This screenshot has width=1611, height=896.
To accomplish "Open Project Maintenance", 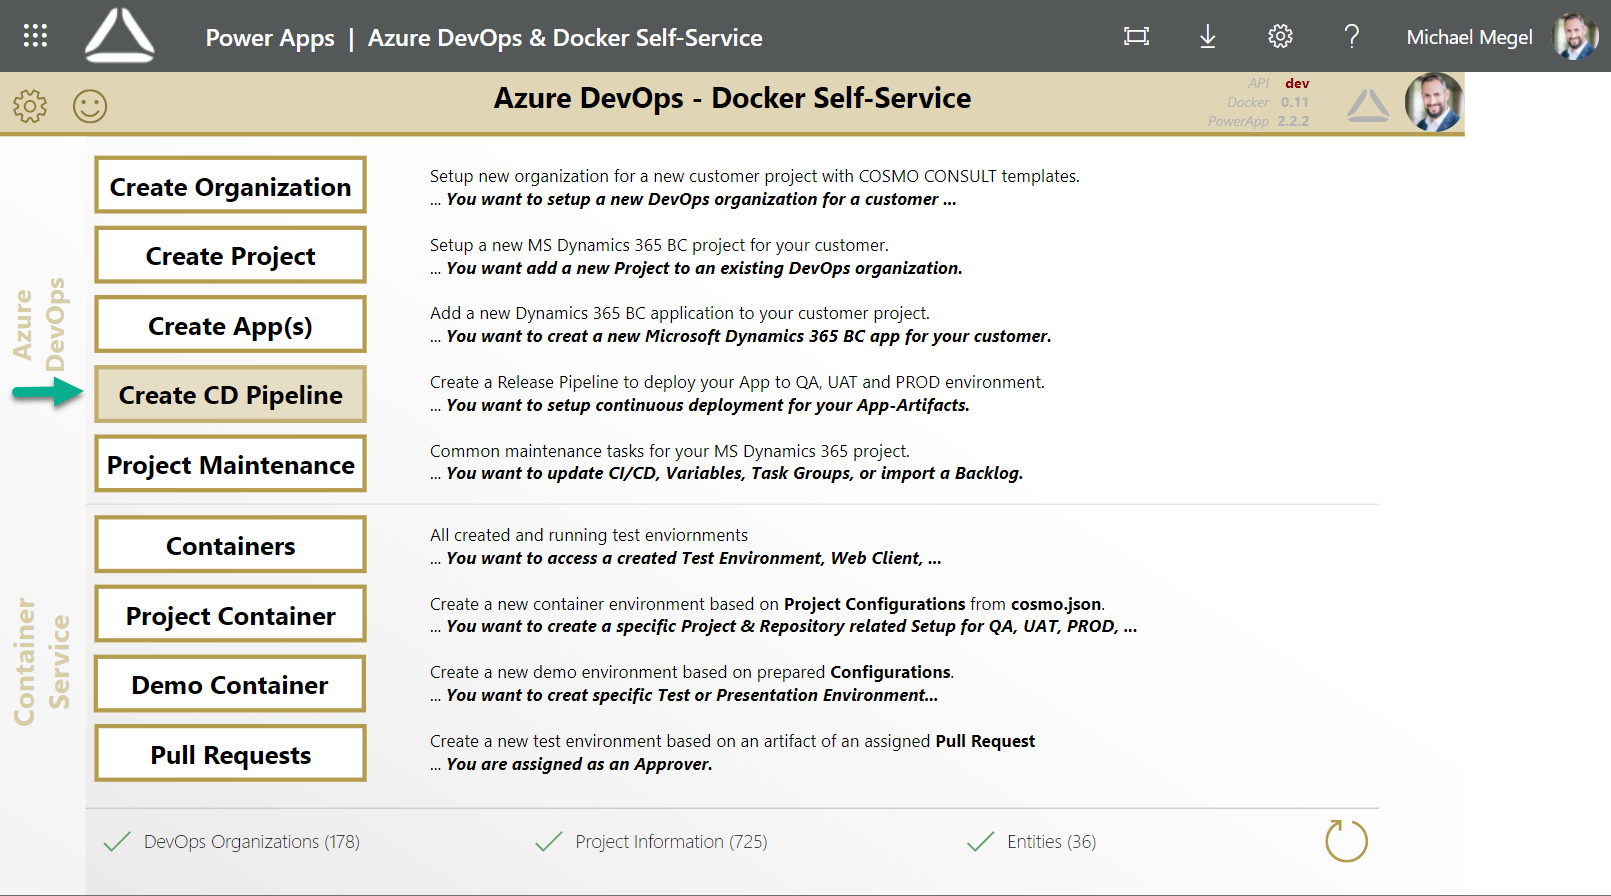I will 231,464.
